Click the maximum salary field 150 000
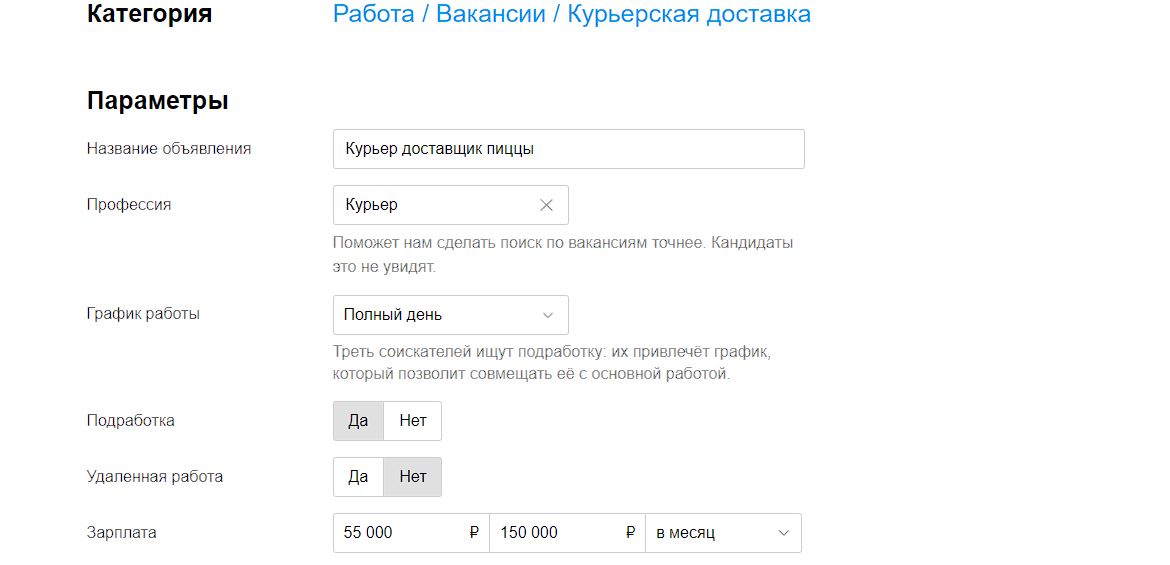The height and width of the screenshot is (565, 1170). click(555, 533)
